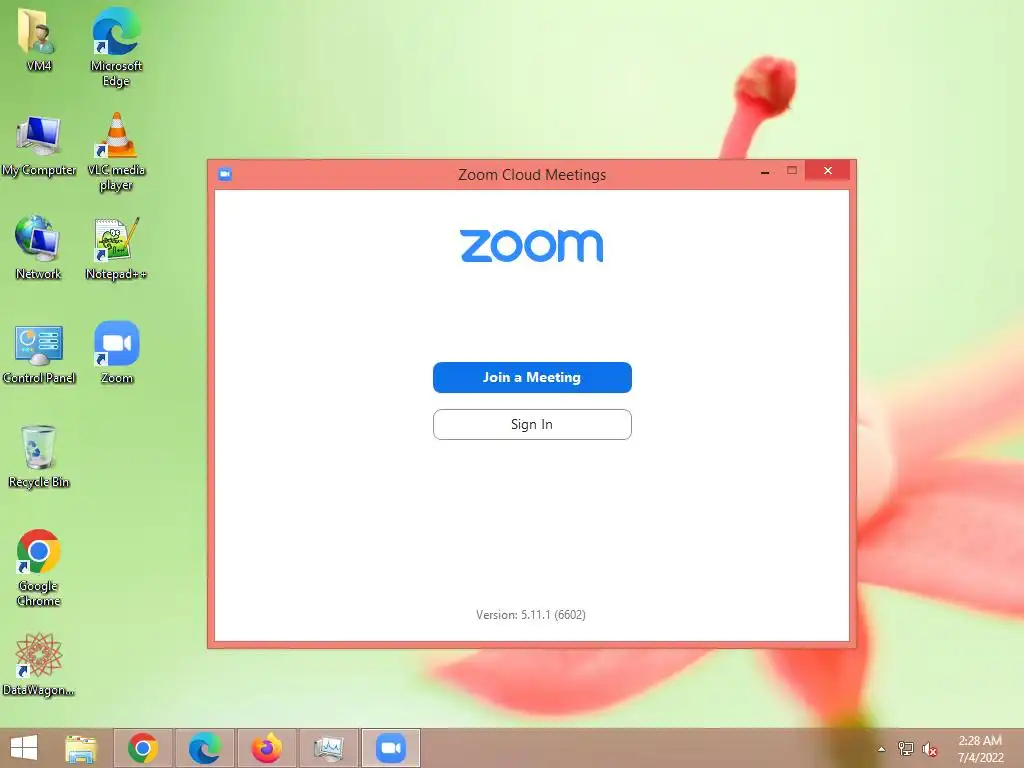Click the Sign In button
Image resolution: width=1024 pixels, height=768 pixels.
(x=532, y=424)
